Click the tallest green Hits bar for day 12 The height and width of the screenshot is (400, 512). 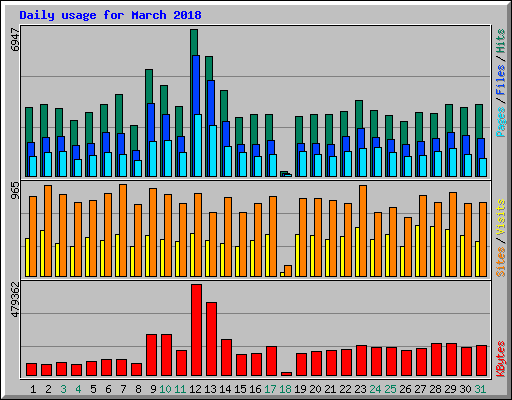(x=194, y=42)
